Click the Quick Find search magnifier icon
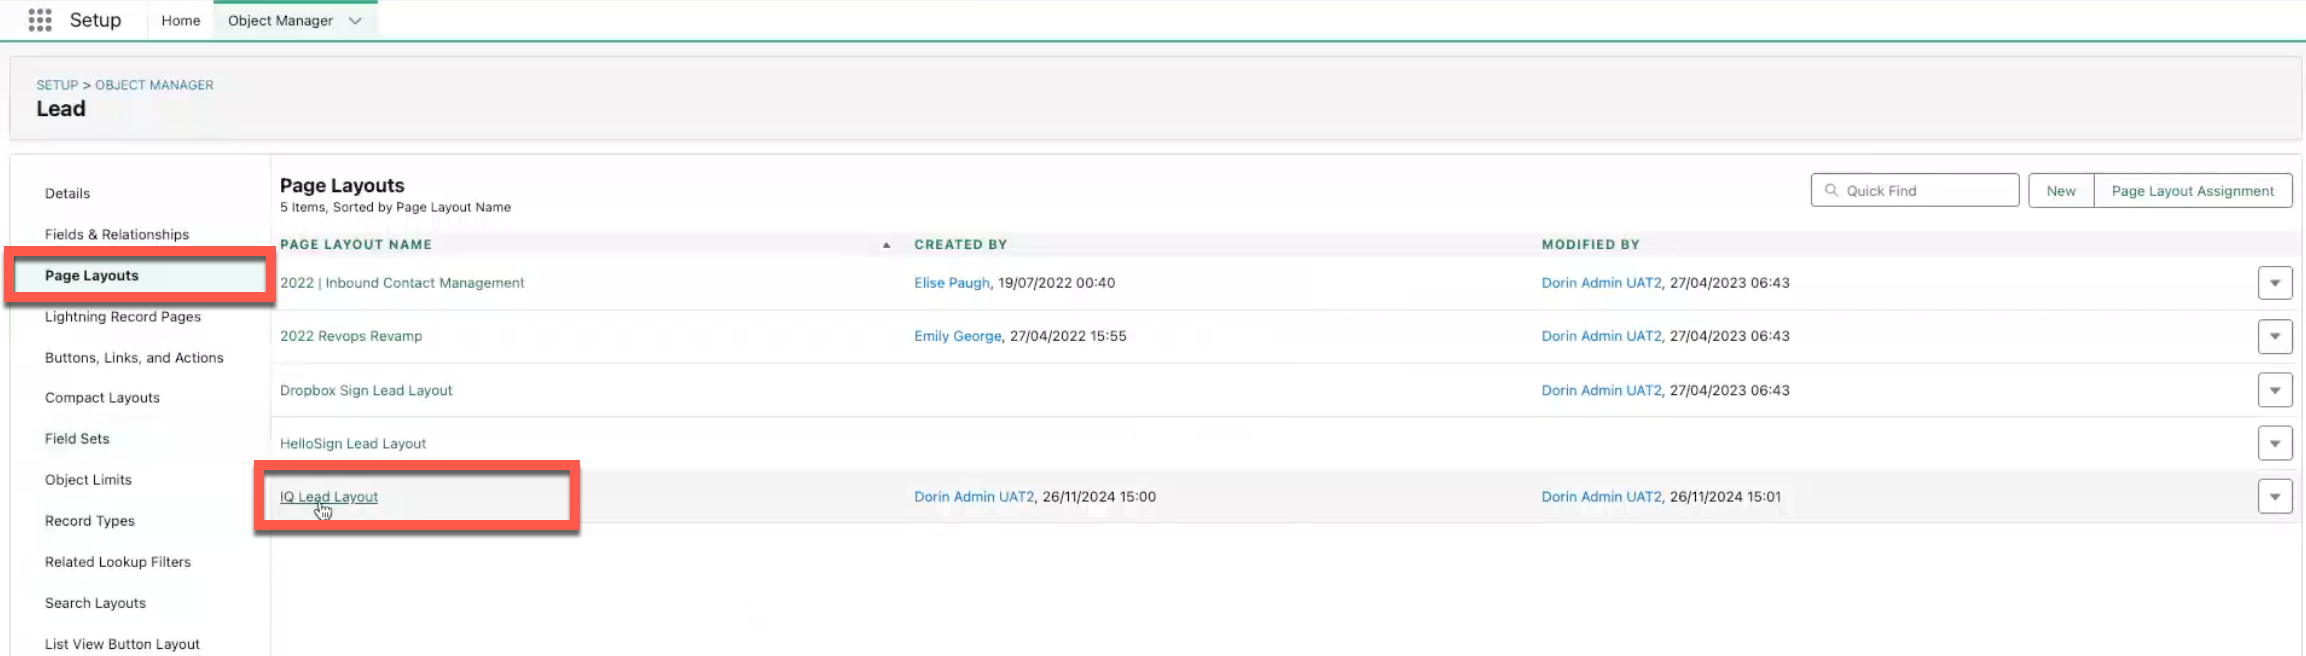The width and height of the screenshot is (2306, 656). pos(1831,190)
